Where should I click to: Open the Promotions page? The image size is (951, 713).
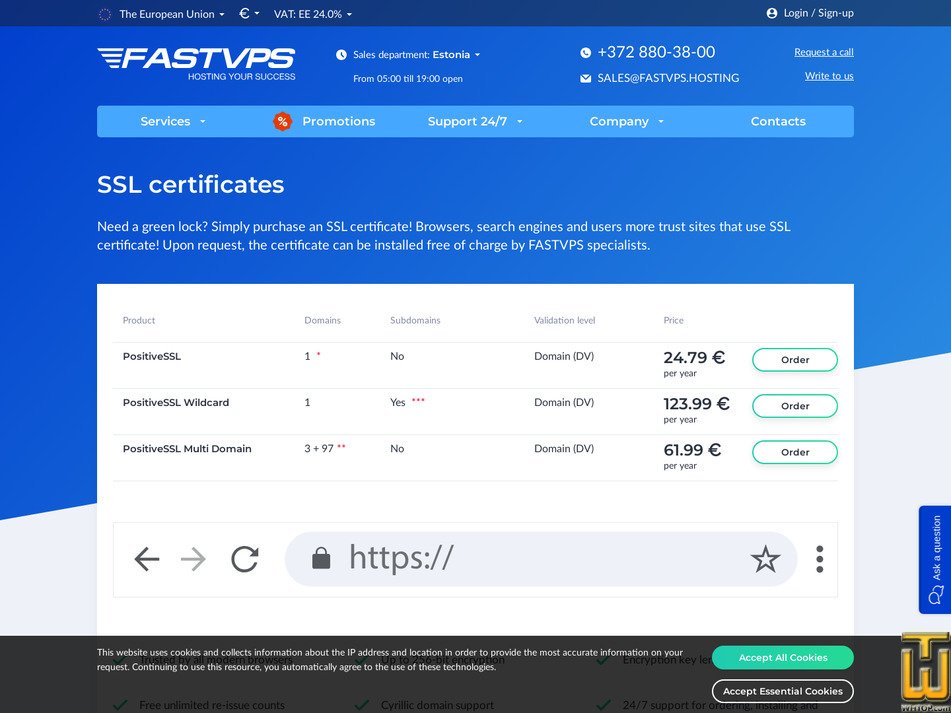[338, 121]
